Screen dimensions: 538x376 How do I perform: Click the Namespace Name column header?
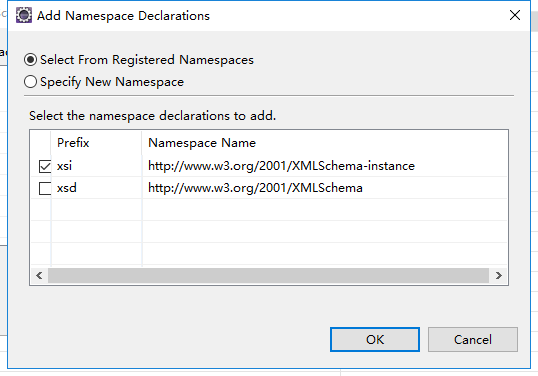pos(325,143)
